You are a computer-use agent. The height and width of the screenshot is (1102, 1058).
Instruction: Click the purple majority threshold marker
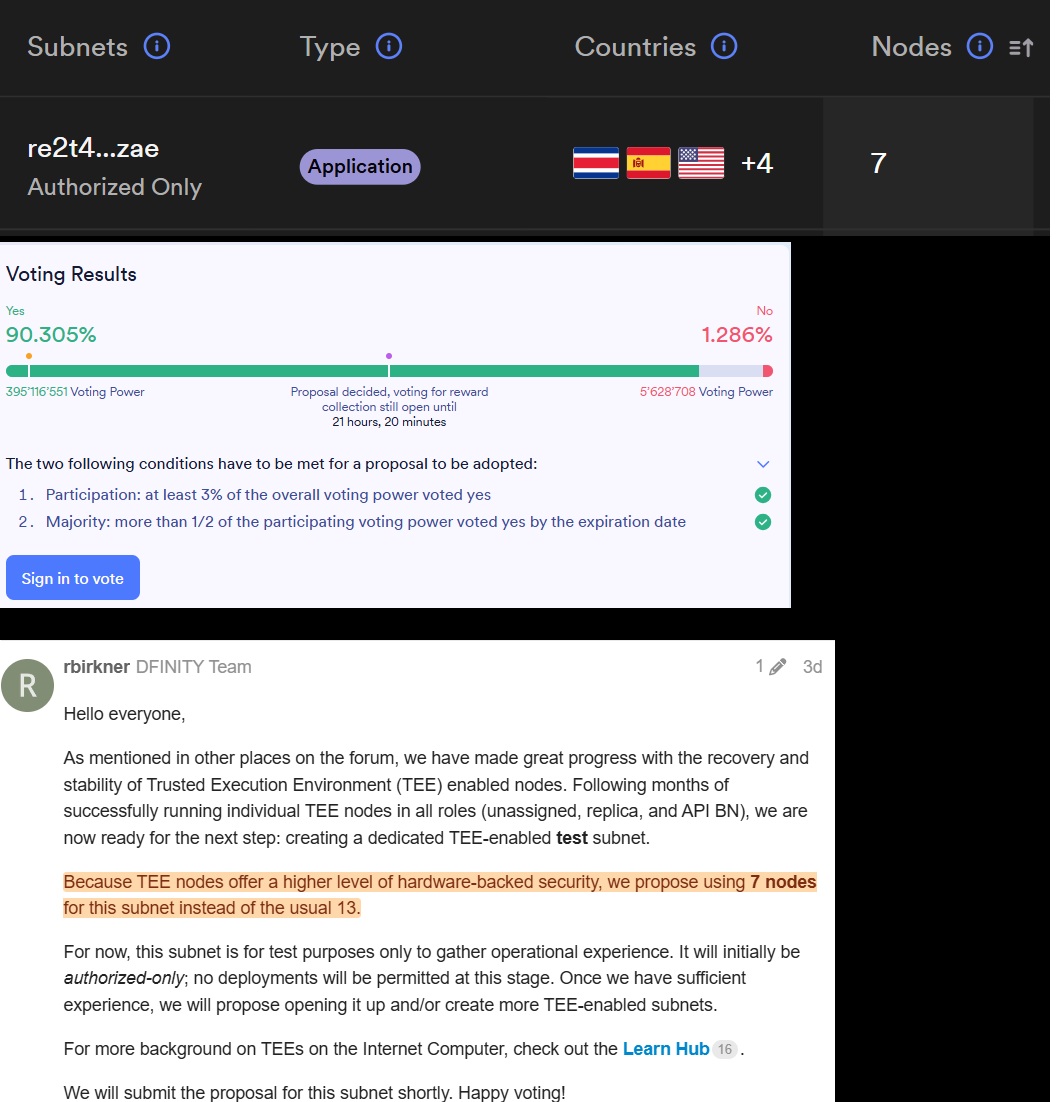tap(389, 356)
